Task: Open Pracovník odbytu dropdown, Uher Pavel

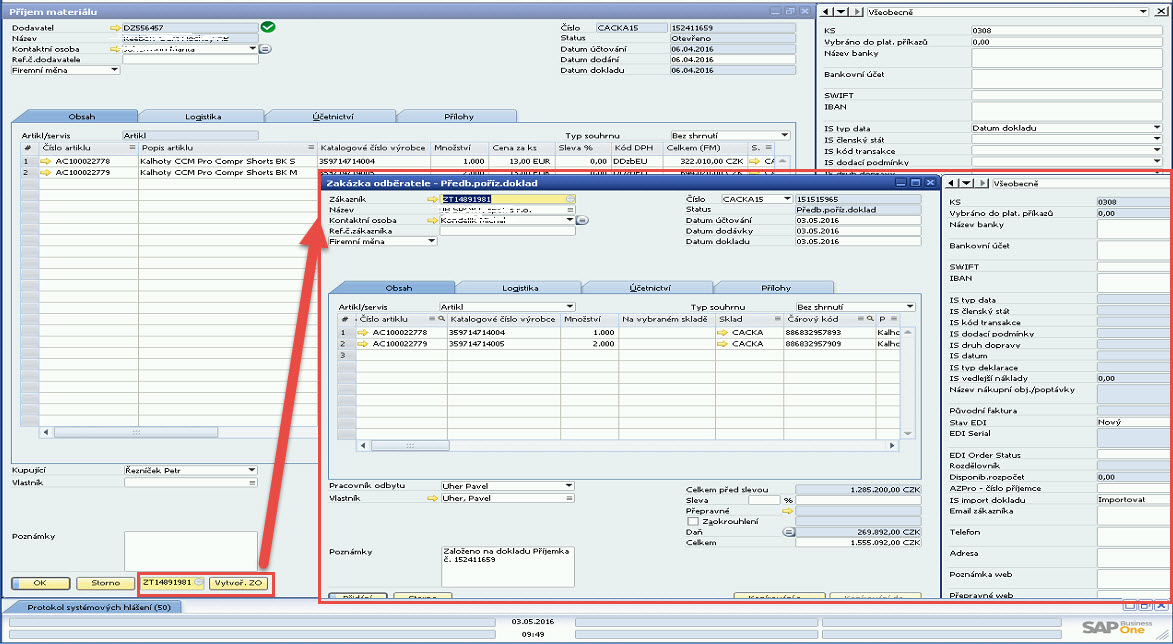Action: (570, 486)
